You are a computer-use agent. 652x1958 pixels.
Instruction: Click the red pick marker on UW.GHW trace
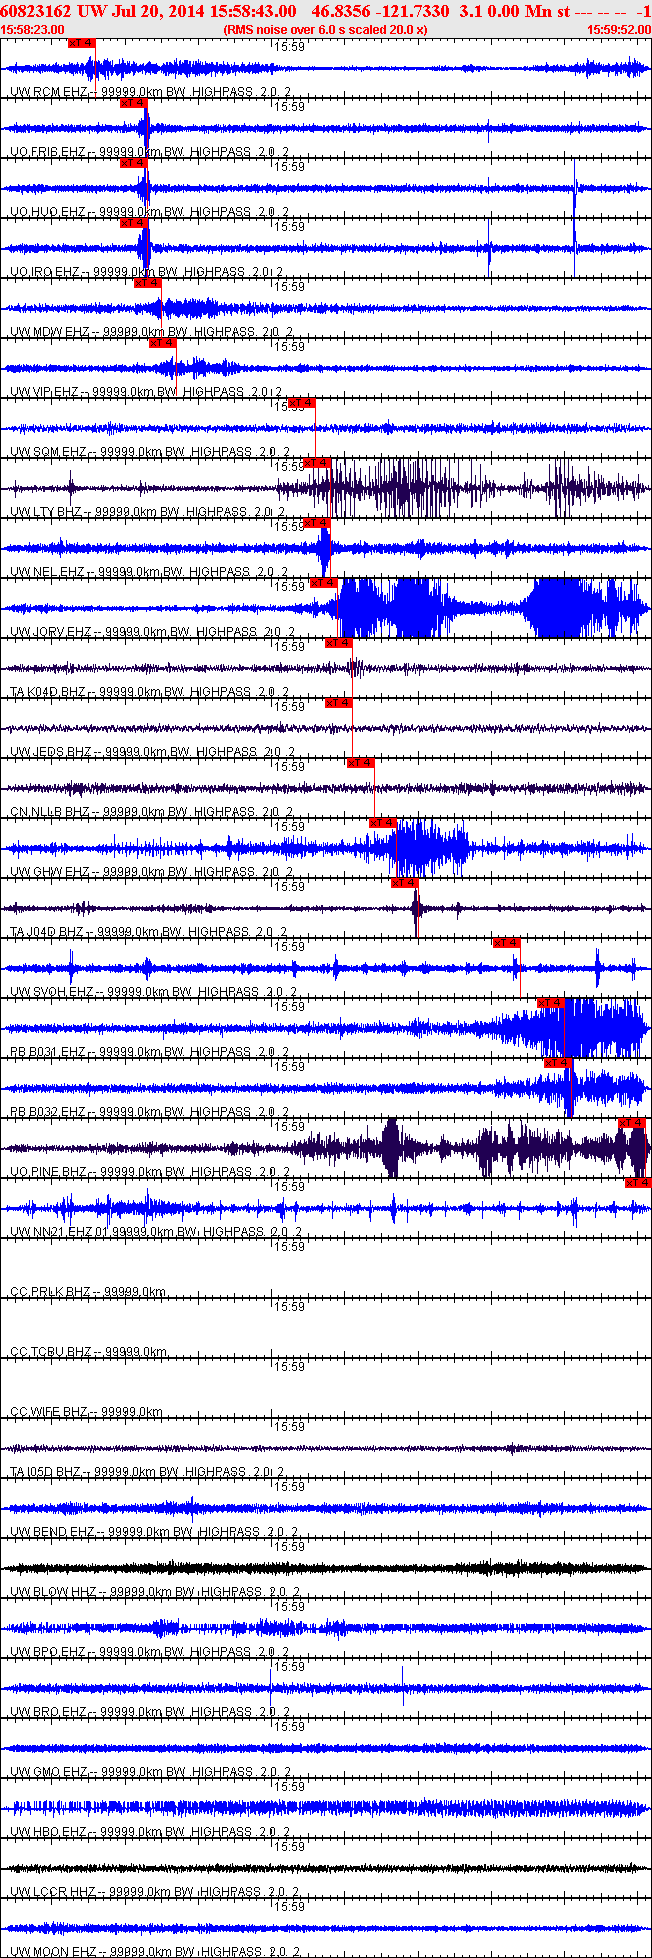pos(383,823)
